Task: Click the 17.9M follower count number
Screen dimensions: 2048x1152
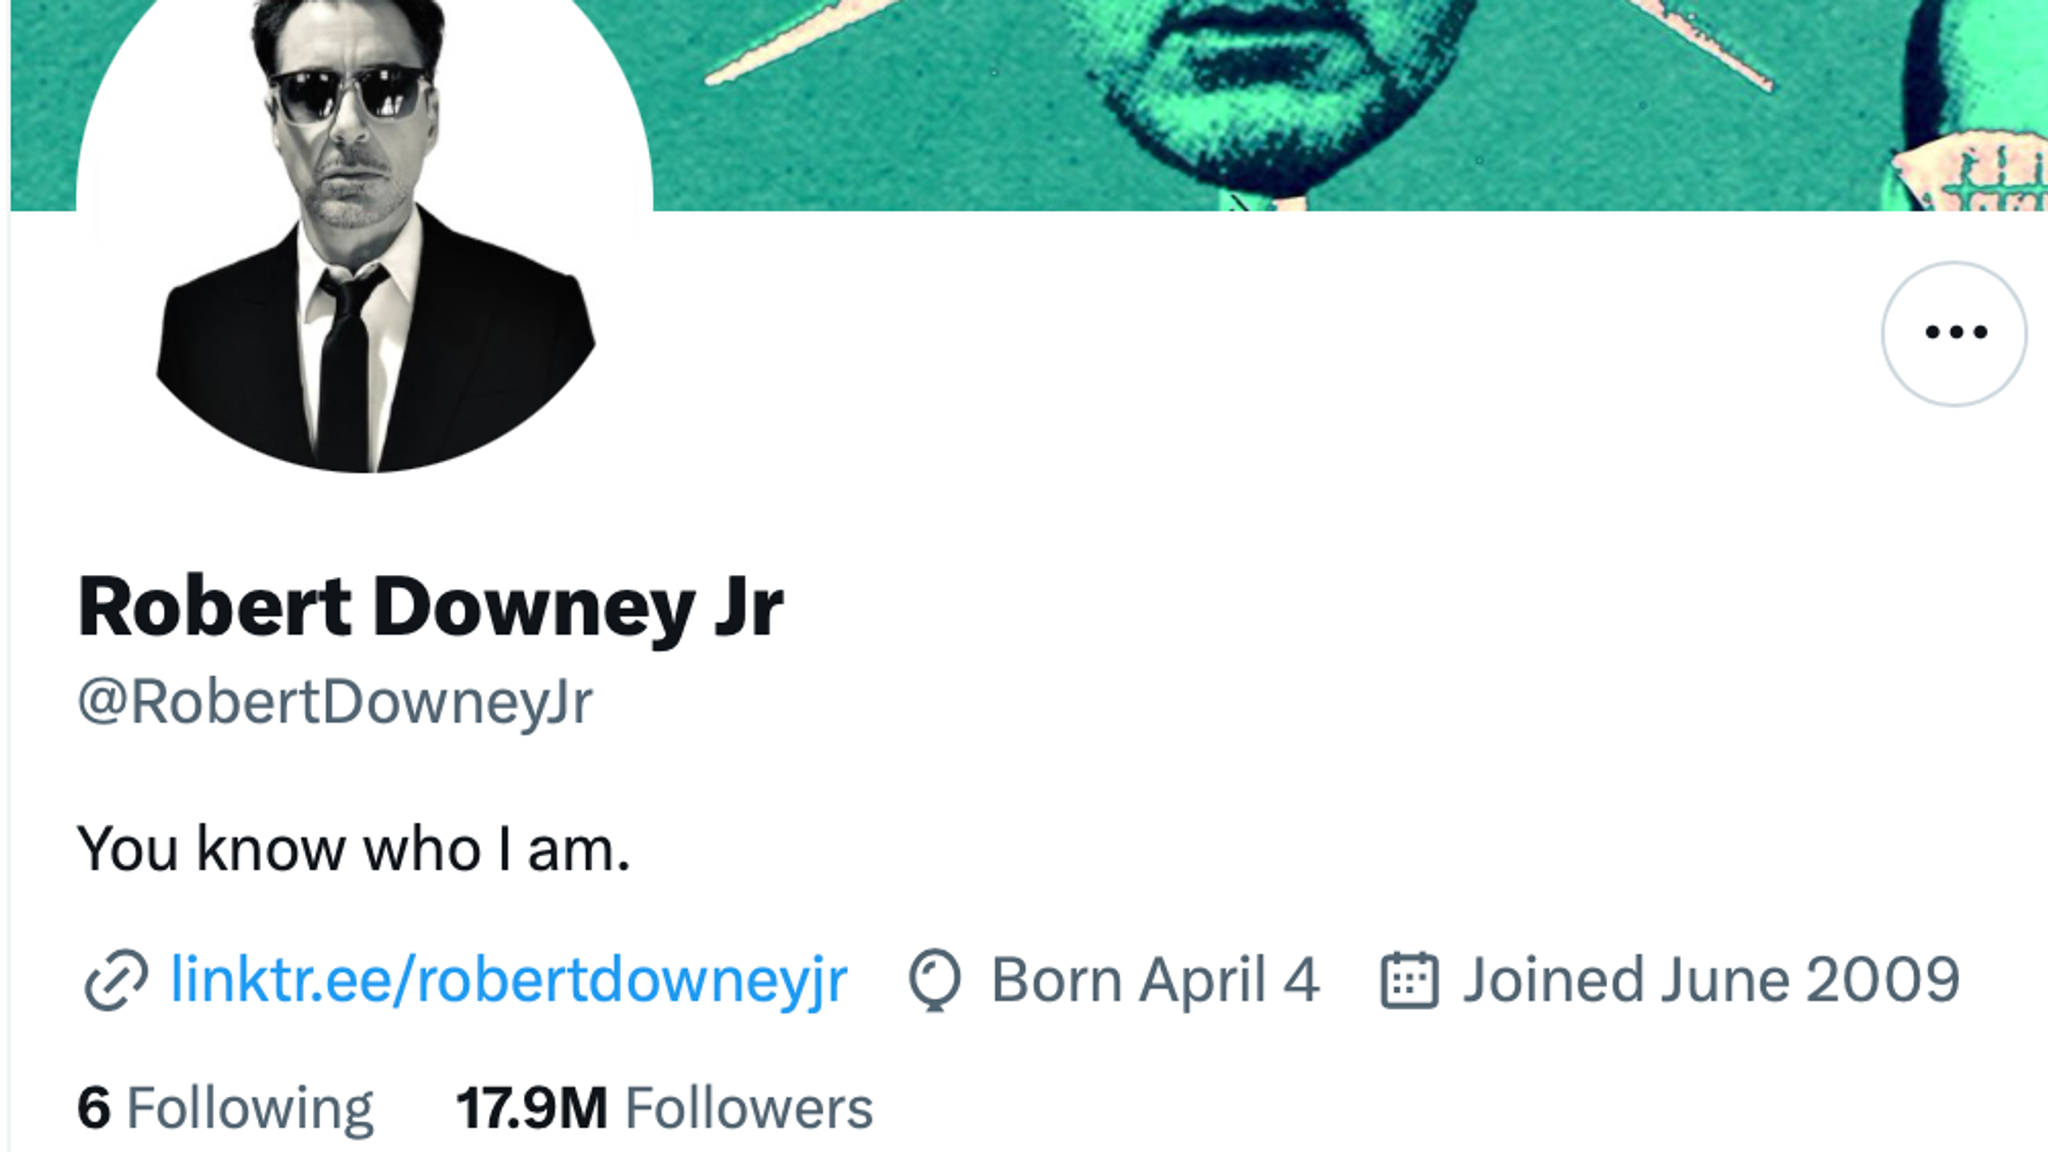Action: (x=531, y=1108)
